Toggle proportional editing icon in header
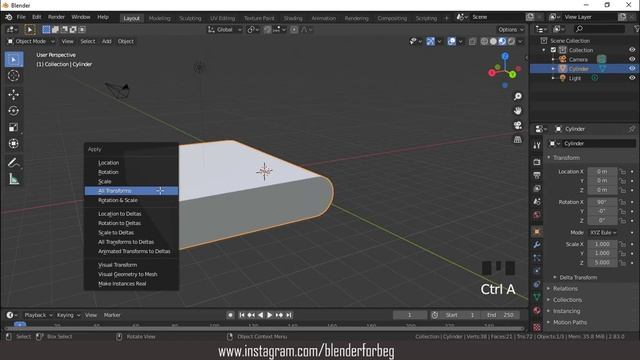 tap(294, 29)
